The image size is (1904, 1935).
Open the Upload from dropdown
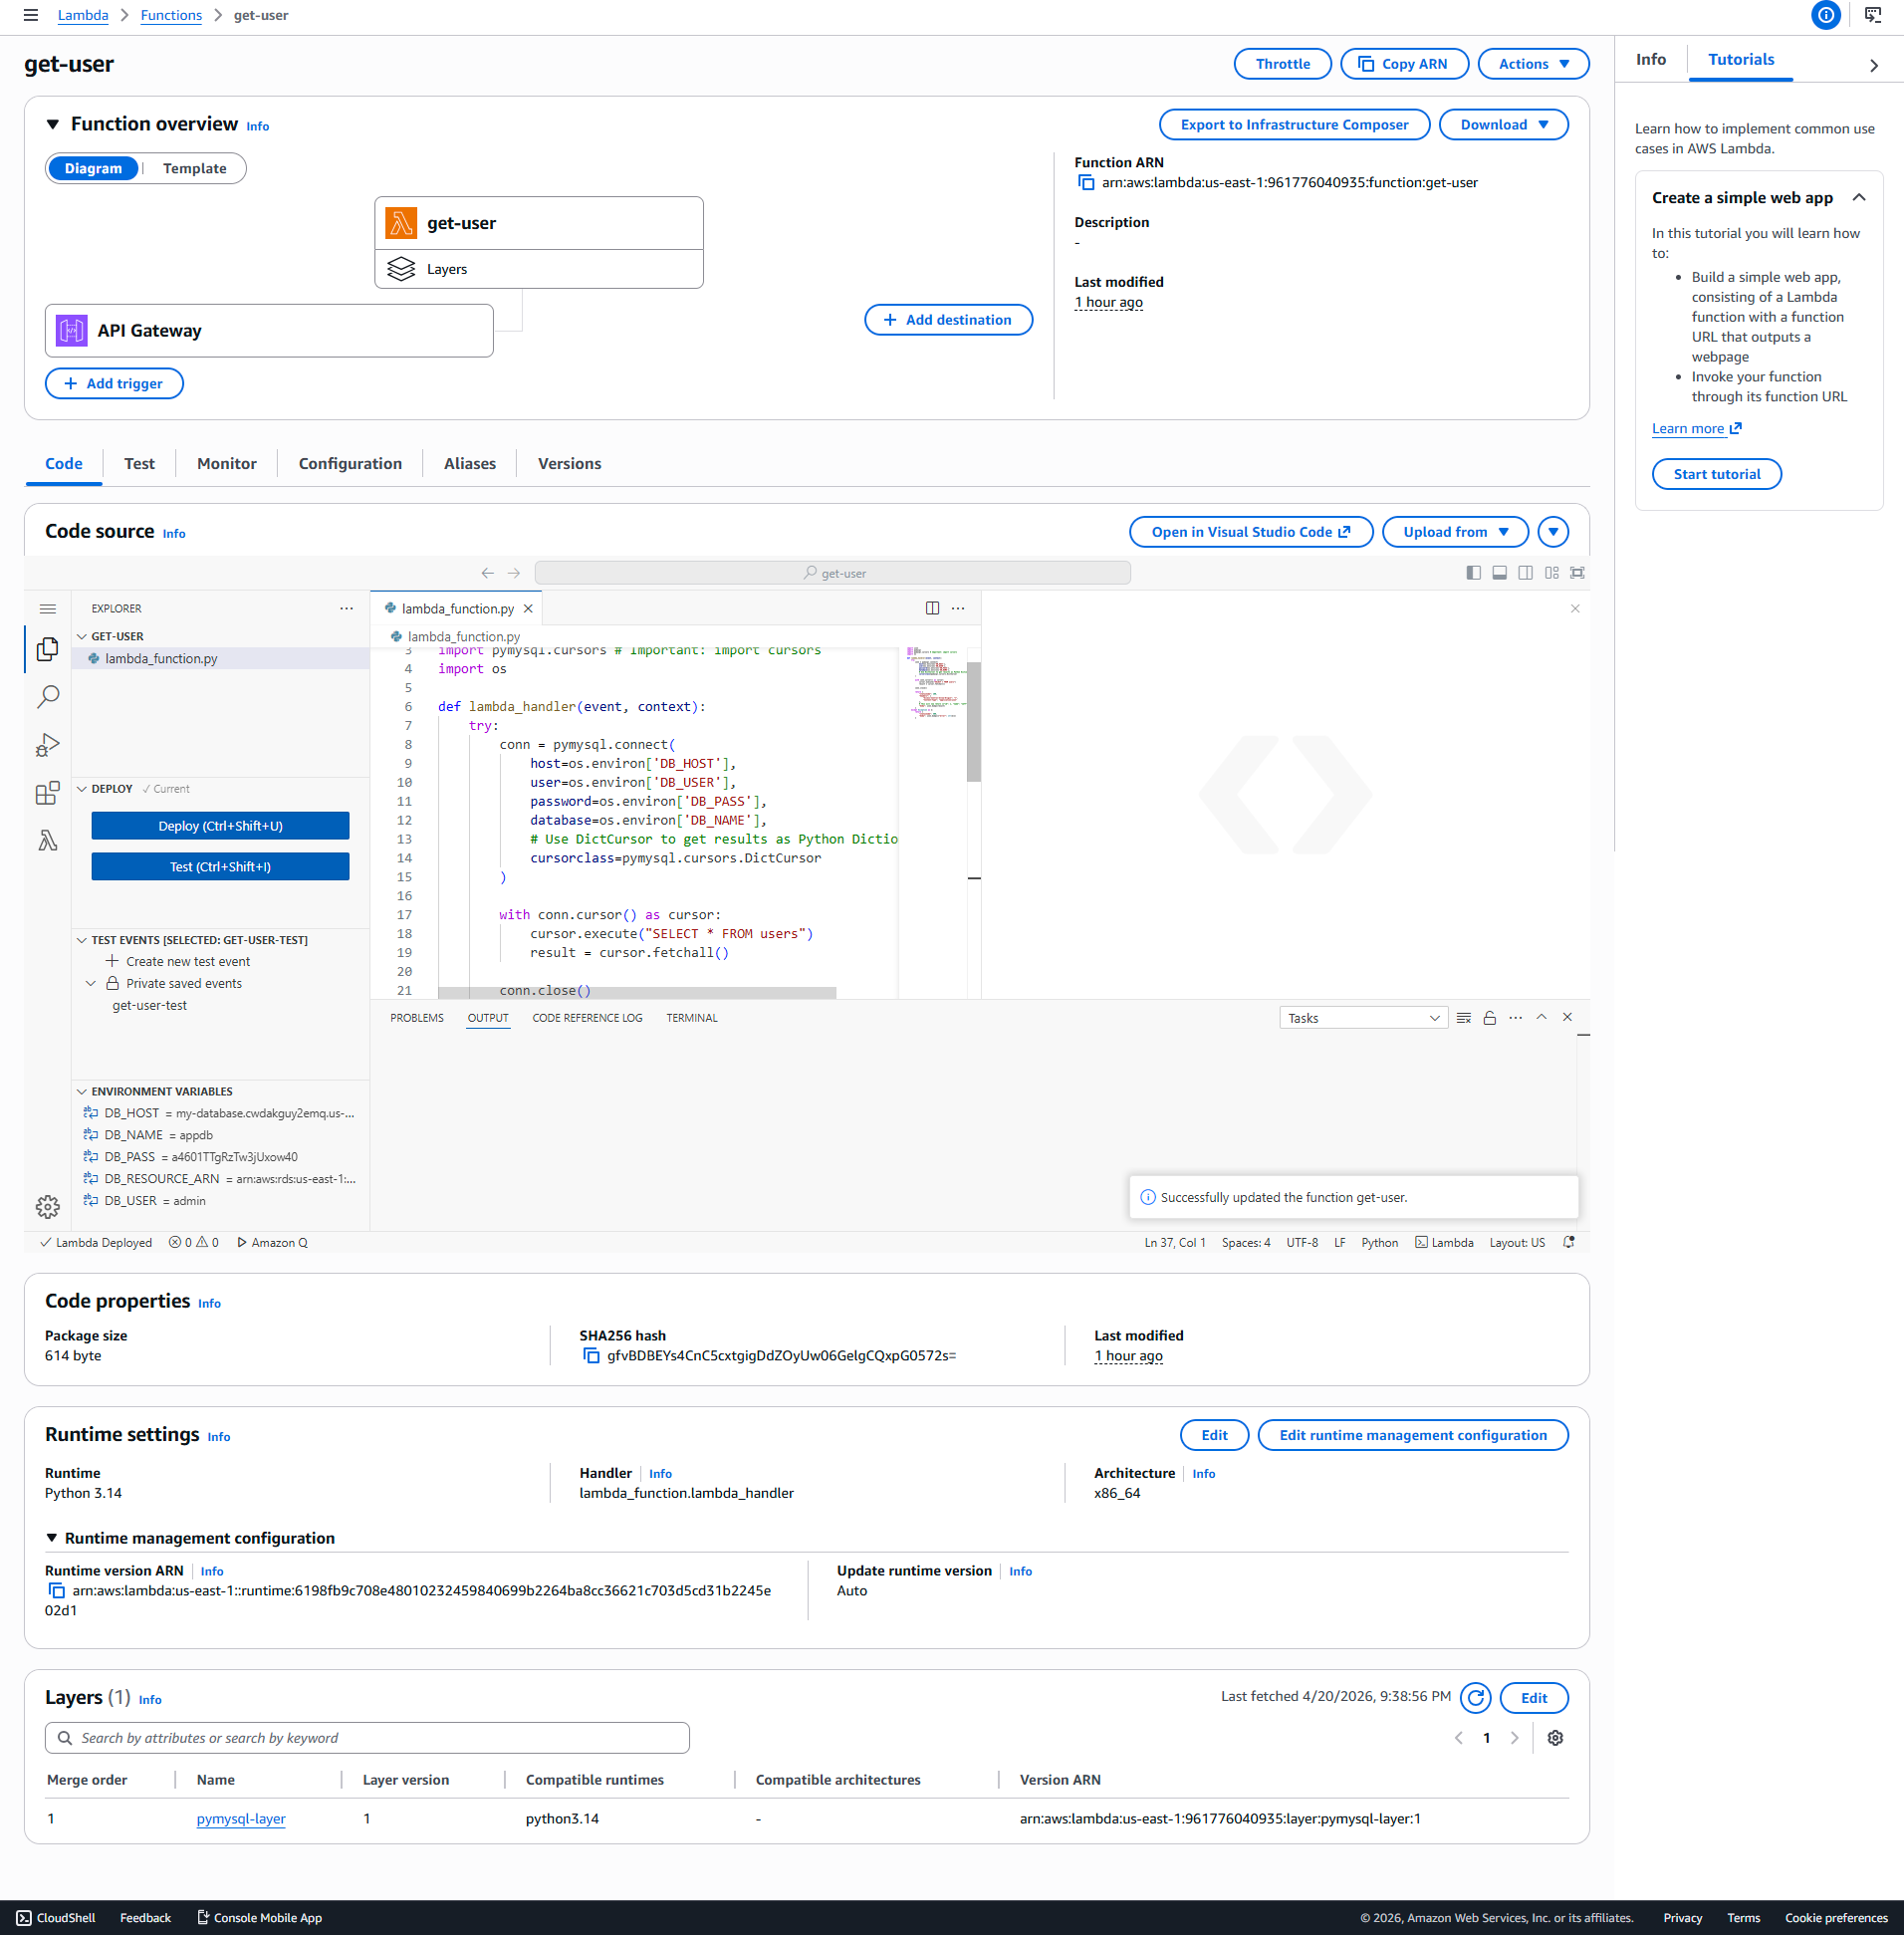(1455, 532)
